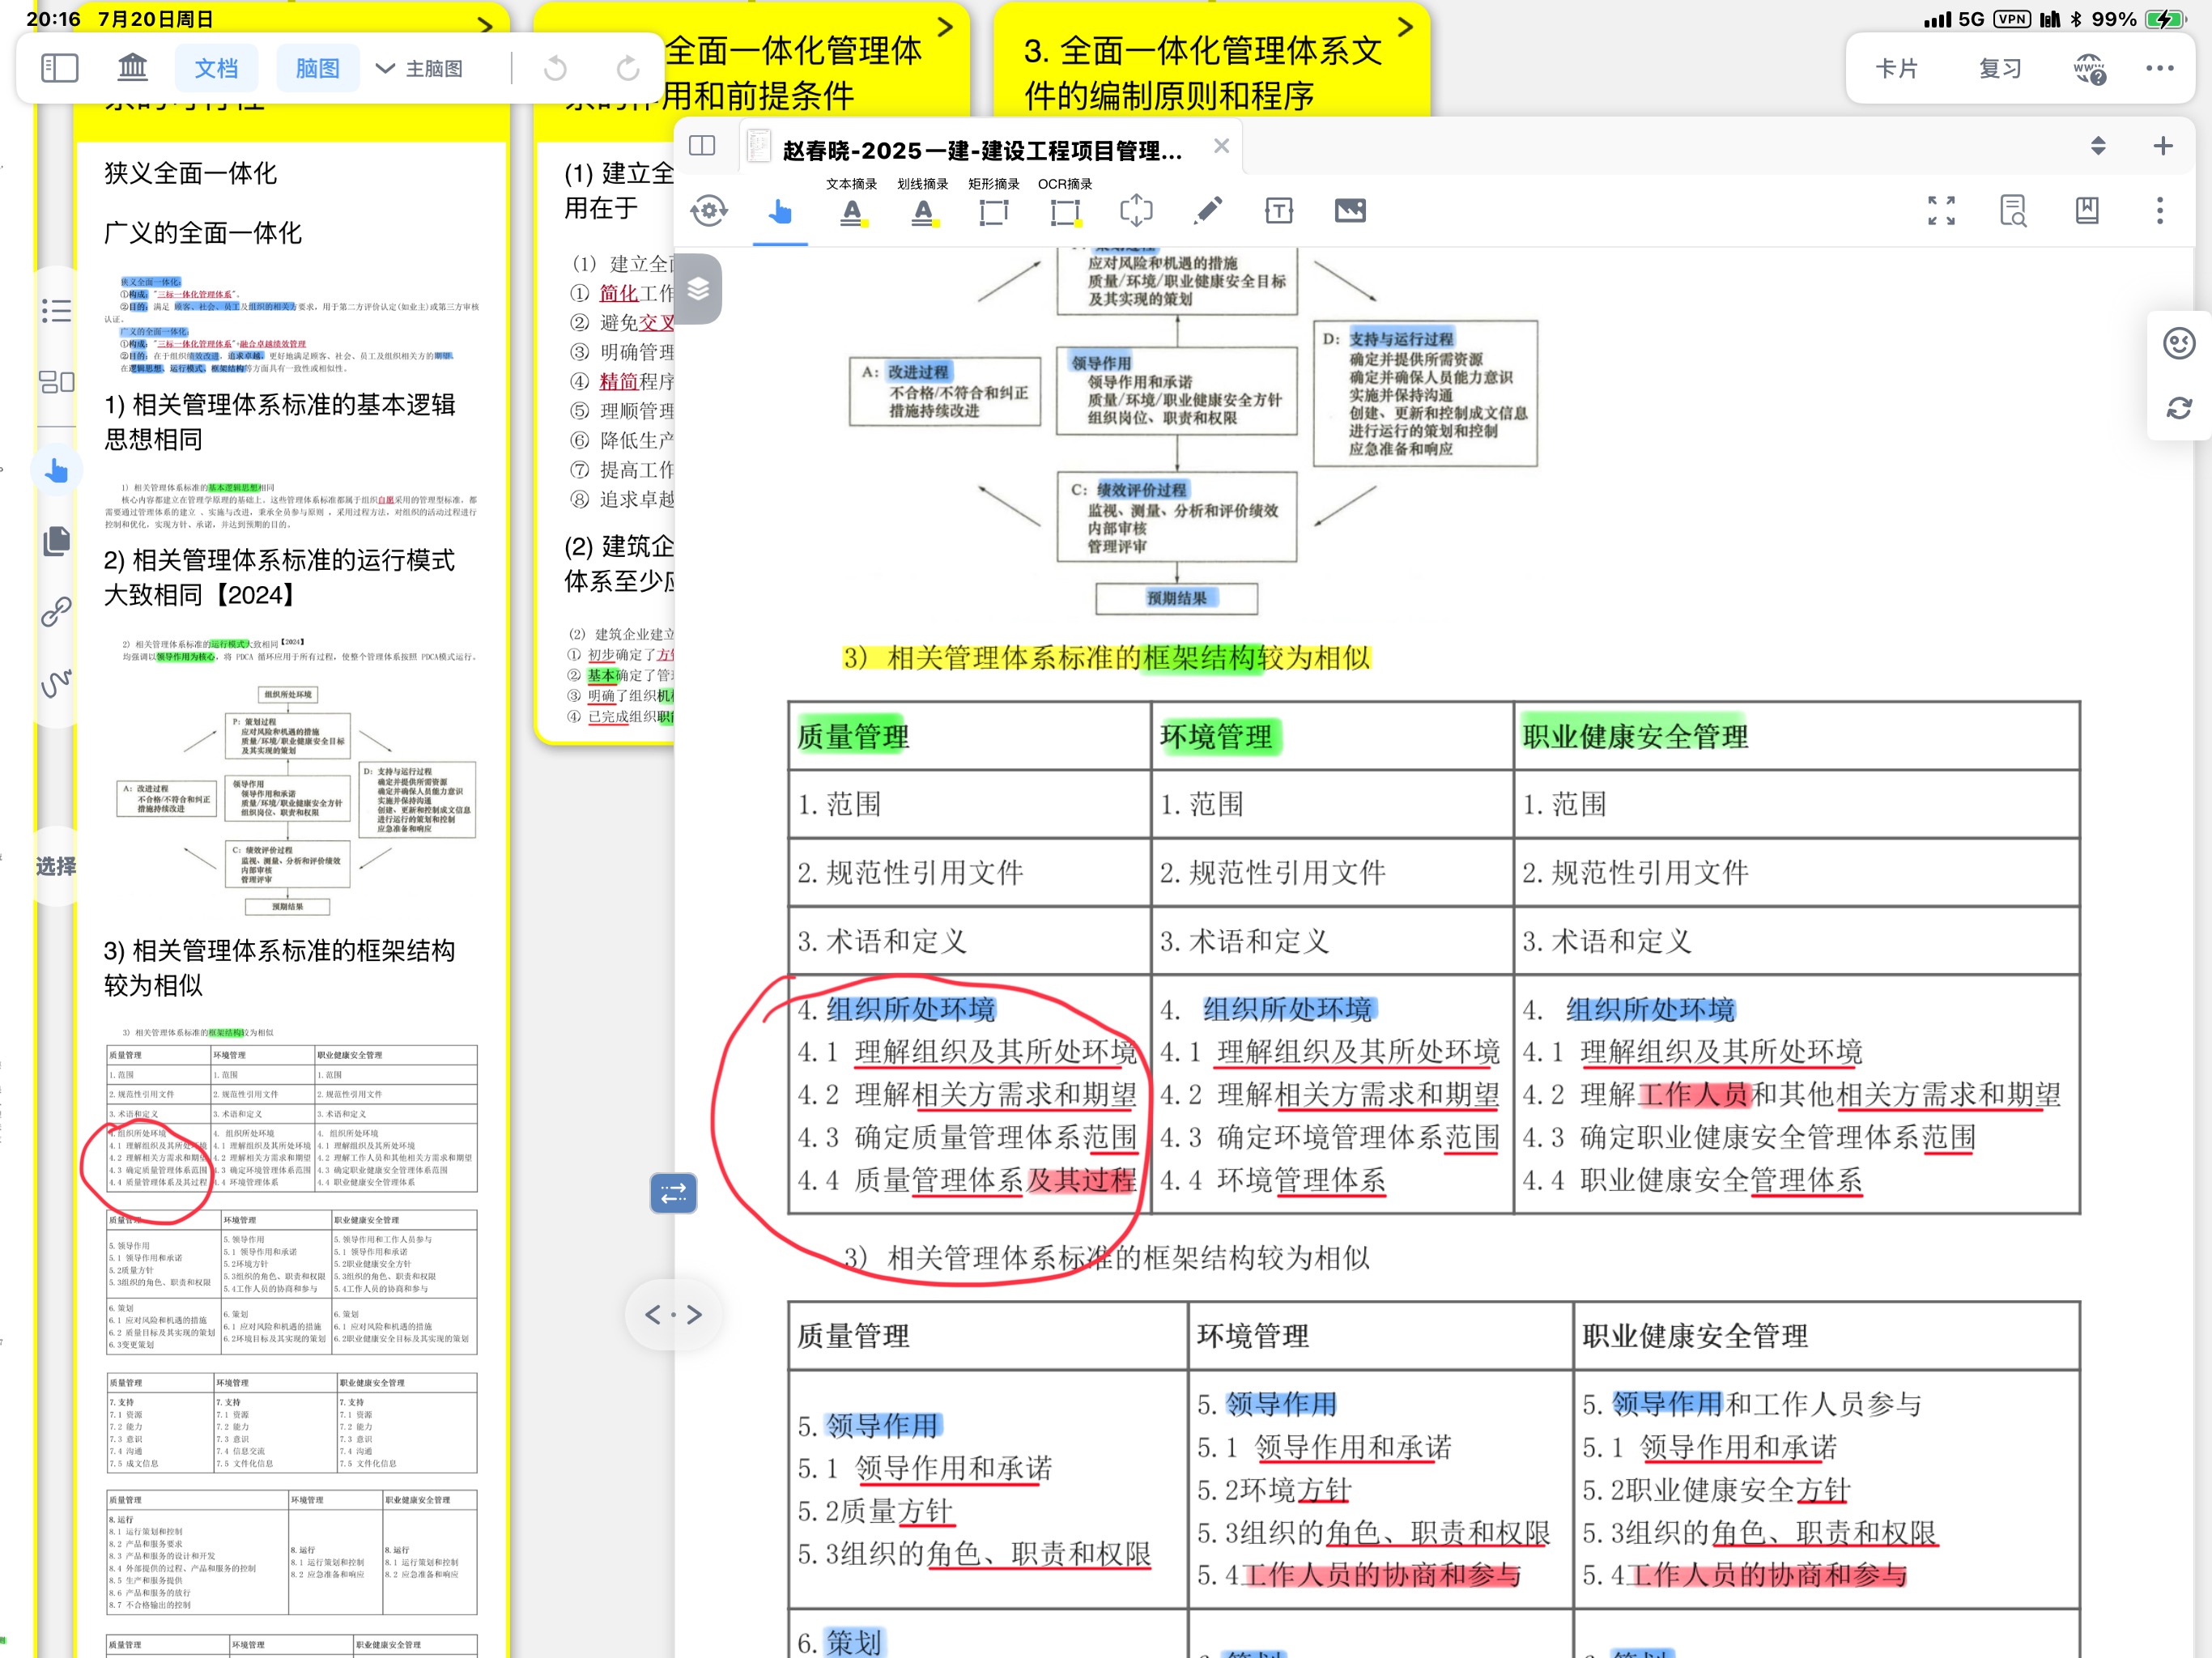
Task: Open the document vertical three-dot menu
Action: pos(2160,210)
